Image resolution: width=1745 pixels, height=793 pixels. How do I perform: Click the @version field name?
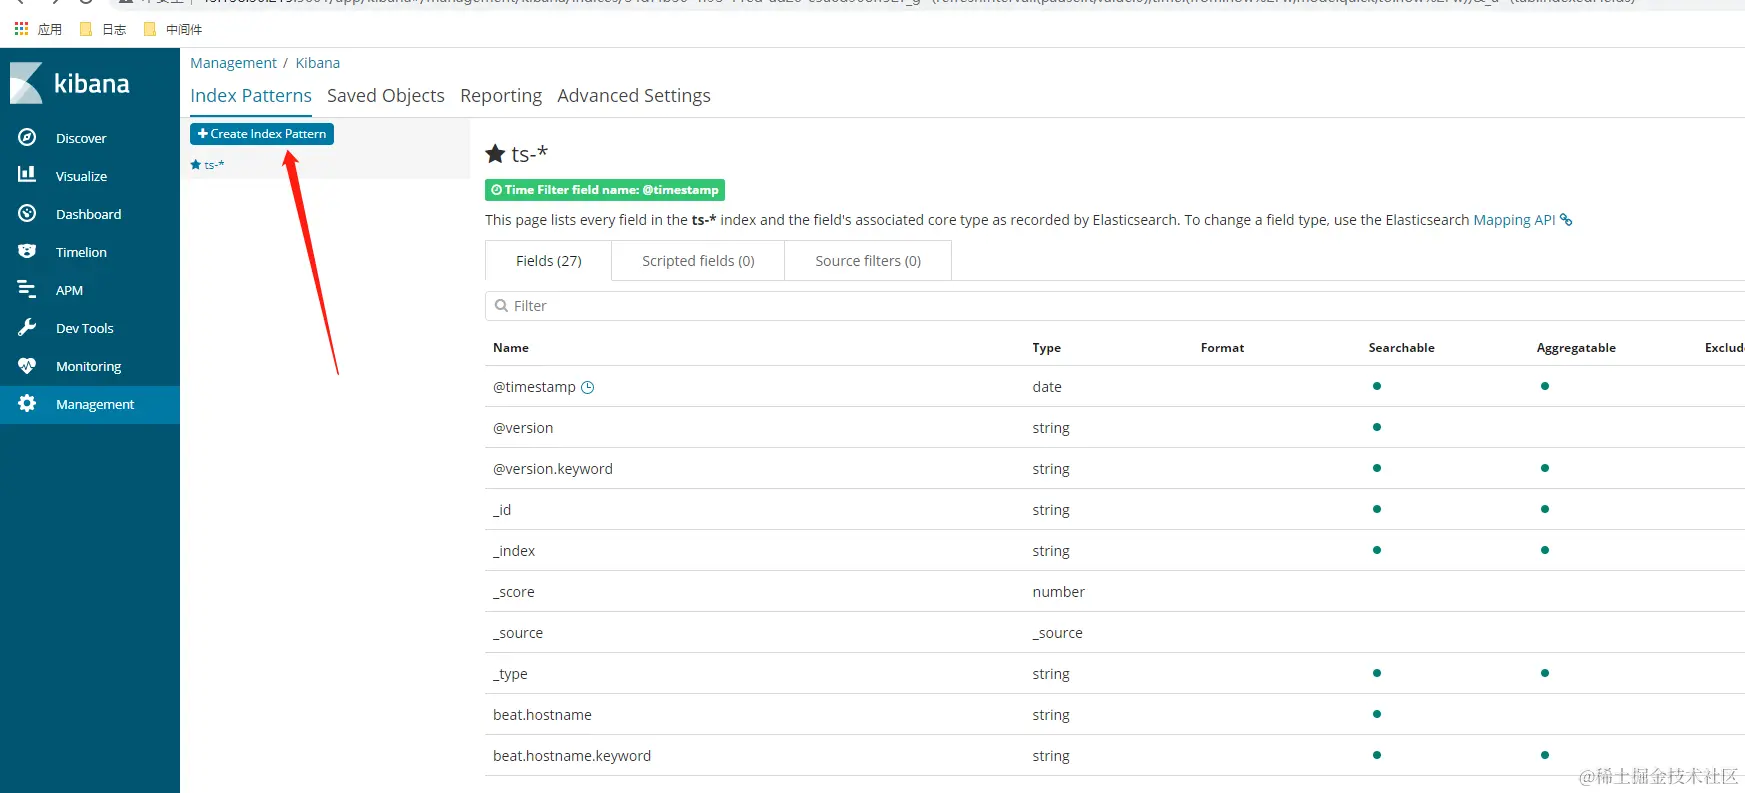pos(523,428)
